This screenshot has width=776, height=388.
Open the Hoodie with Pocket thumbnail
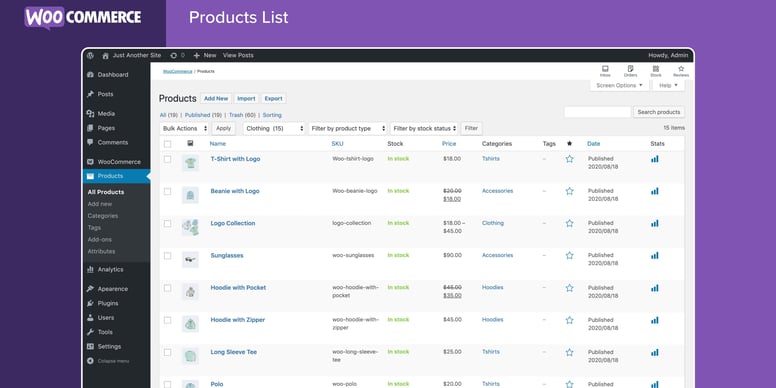pyautogui.click(x=190, y=291)
